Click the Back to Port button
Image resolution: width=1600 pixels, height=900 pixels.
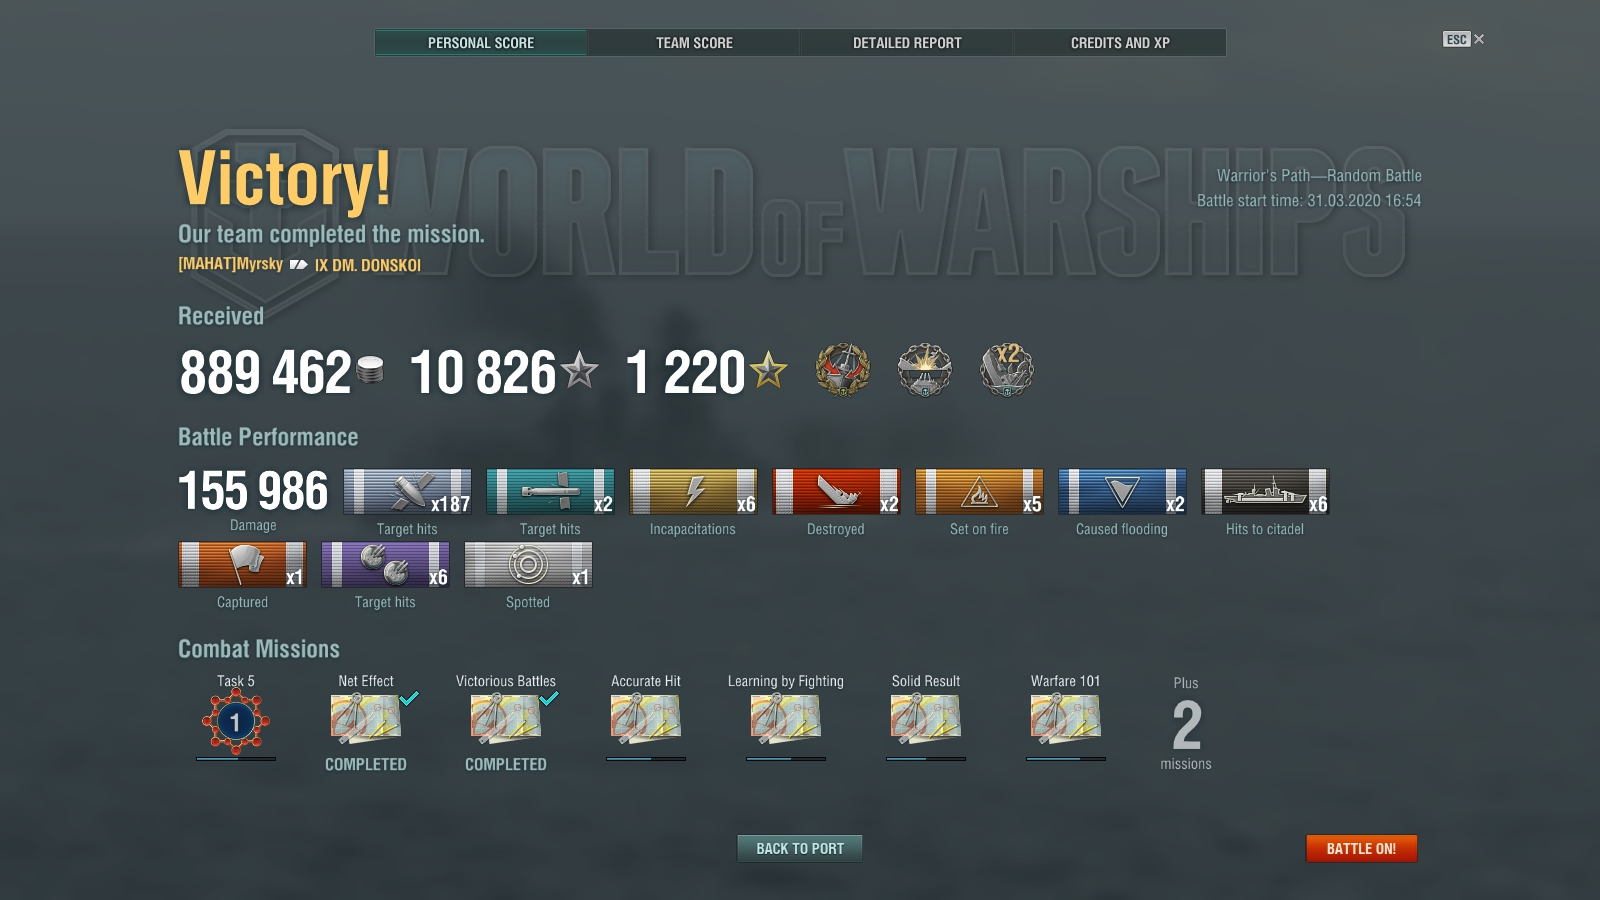(800, 848)
